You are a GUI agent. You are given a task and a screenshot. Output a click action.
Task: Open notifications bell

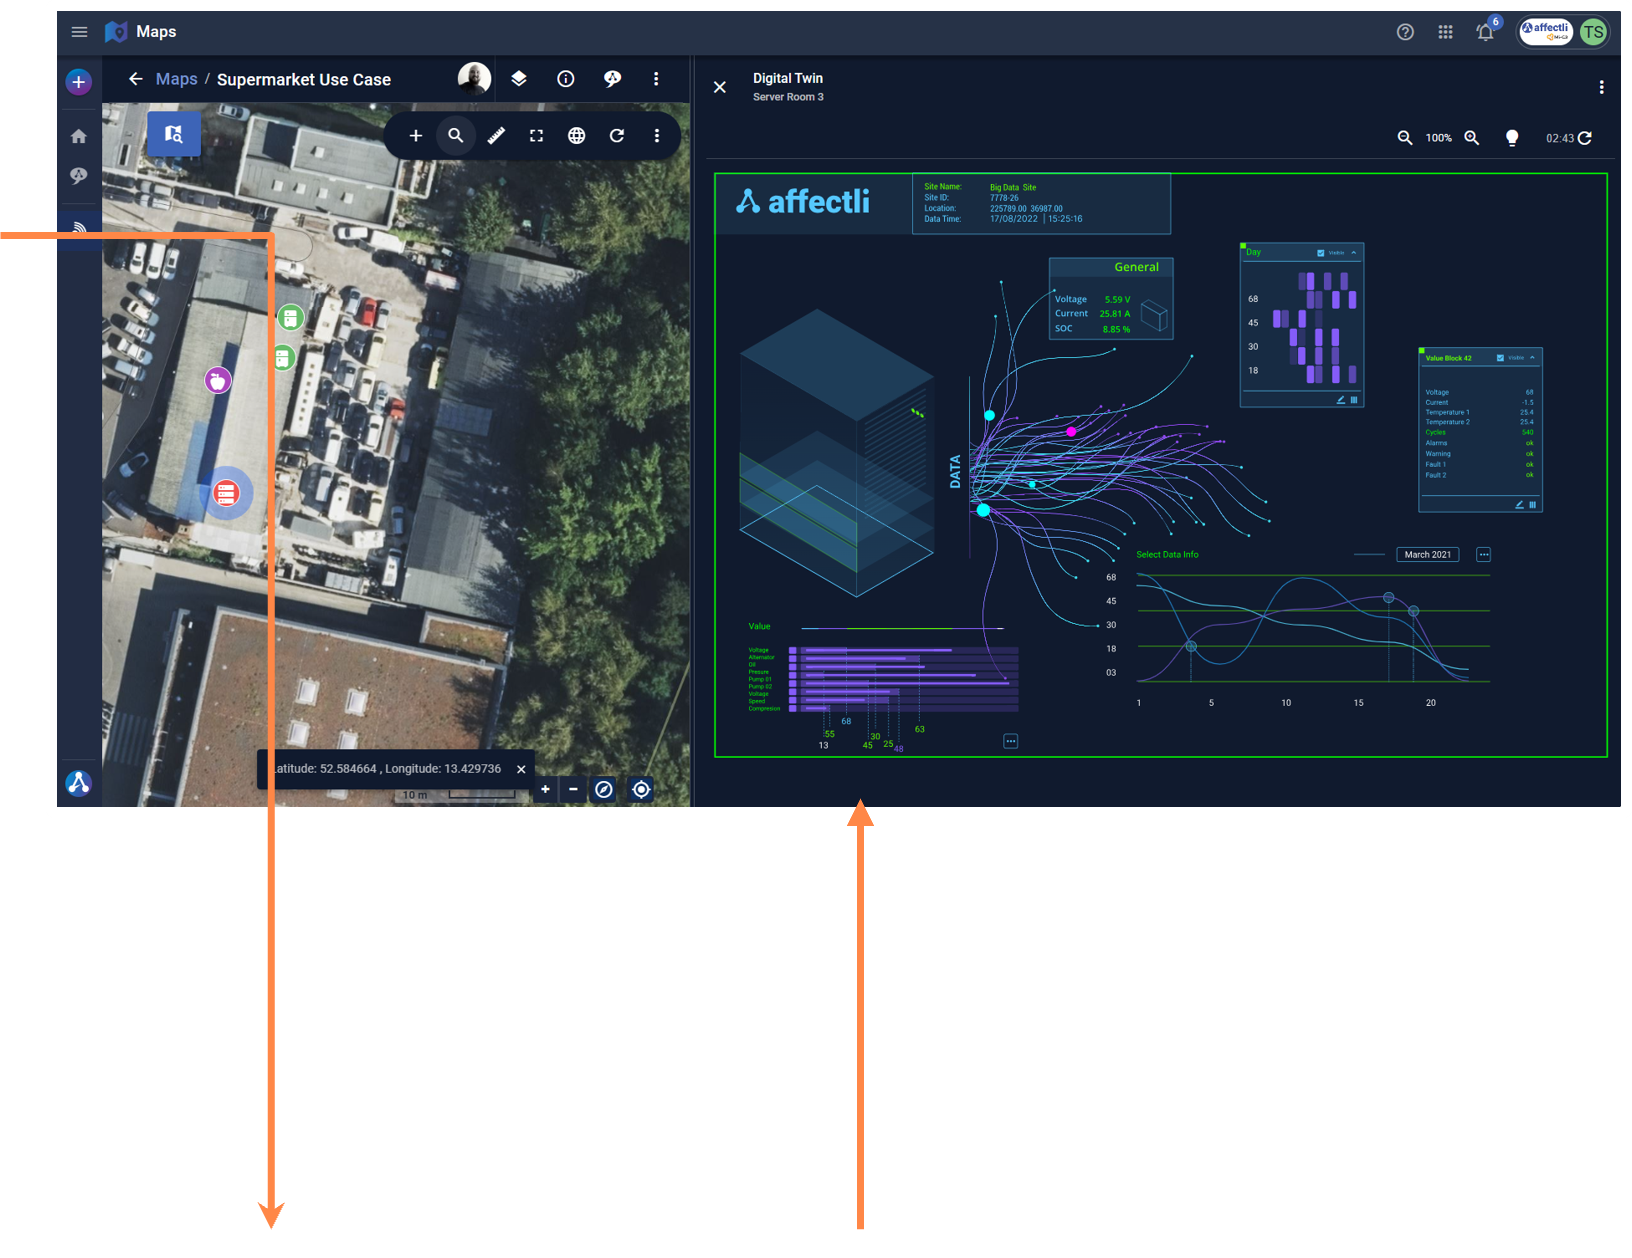pyautogui.click(x=1485, y=32)
